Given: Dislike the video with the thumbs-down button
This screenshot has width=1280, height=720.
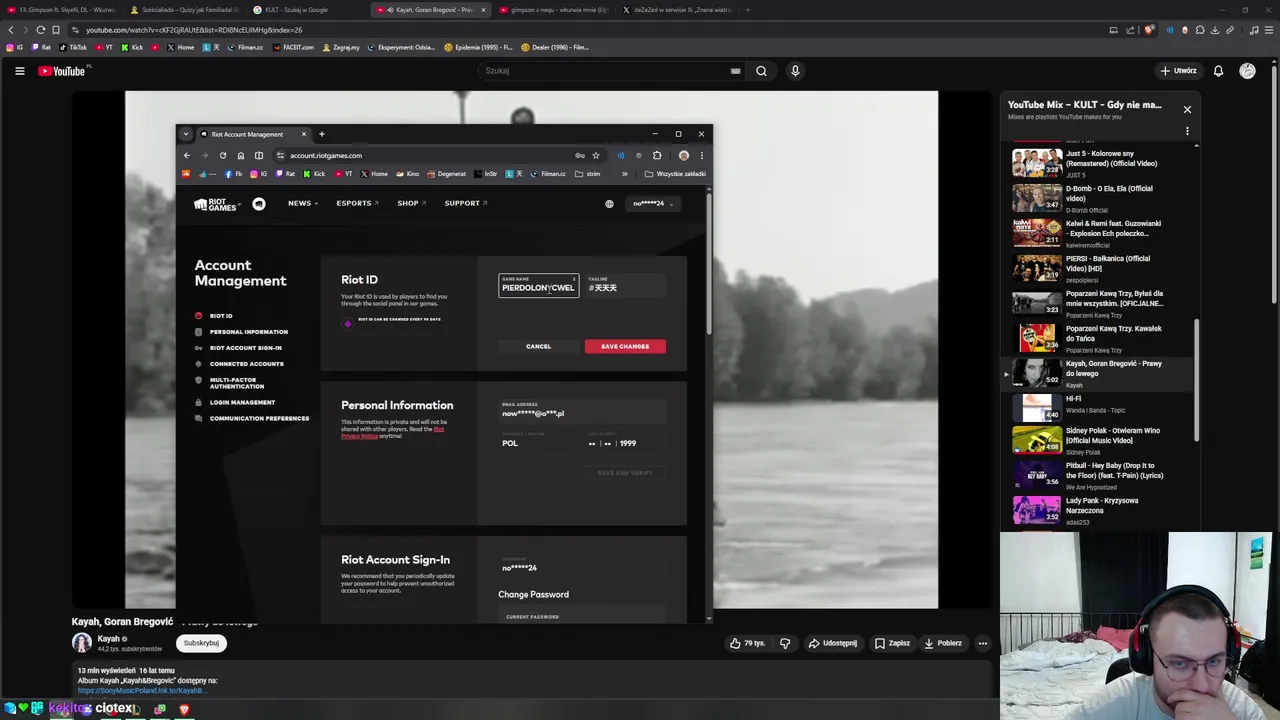Looking at the screenshot, I should click(x=785, y=643).
